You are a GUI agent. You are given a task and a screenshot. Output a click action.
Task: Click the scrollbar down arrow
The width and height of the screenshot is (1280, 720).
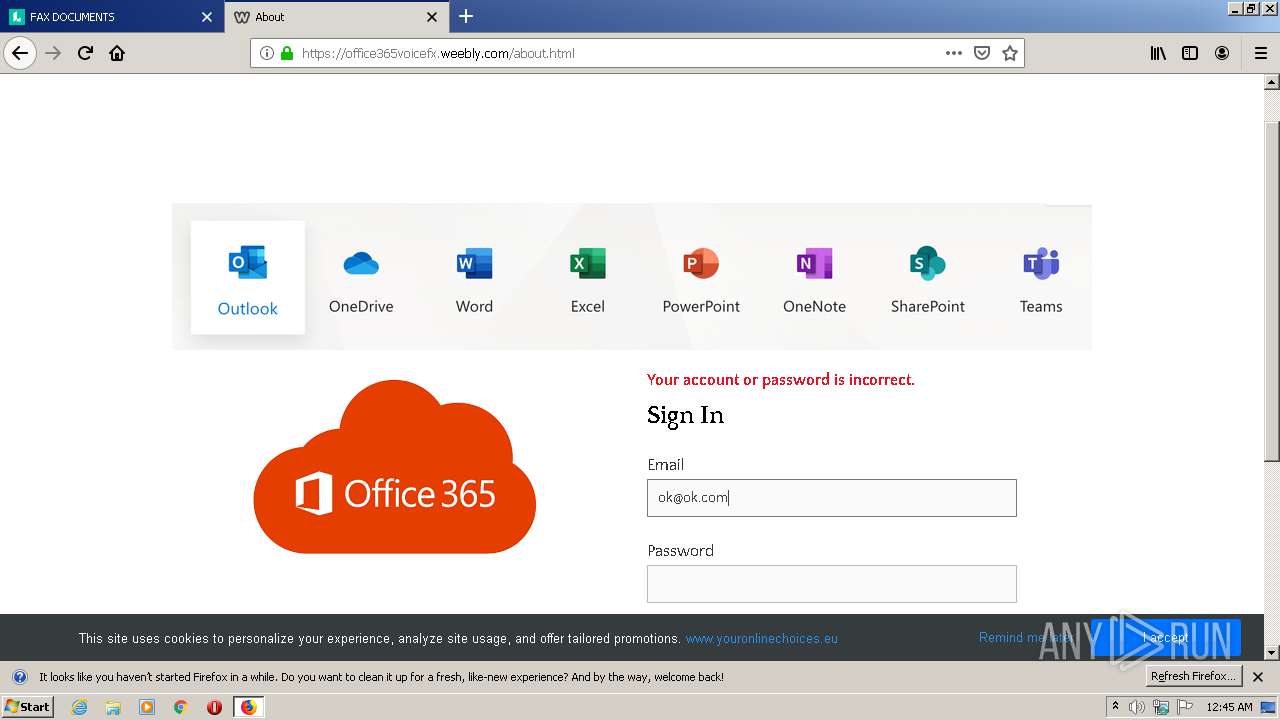(1272, 653)
